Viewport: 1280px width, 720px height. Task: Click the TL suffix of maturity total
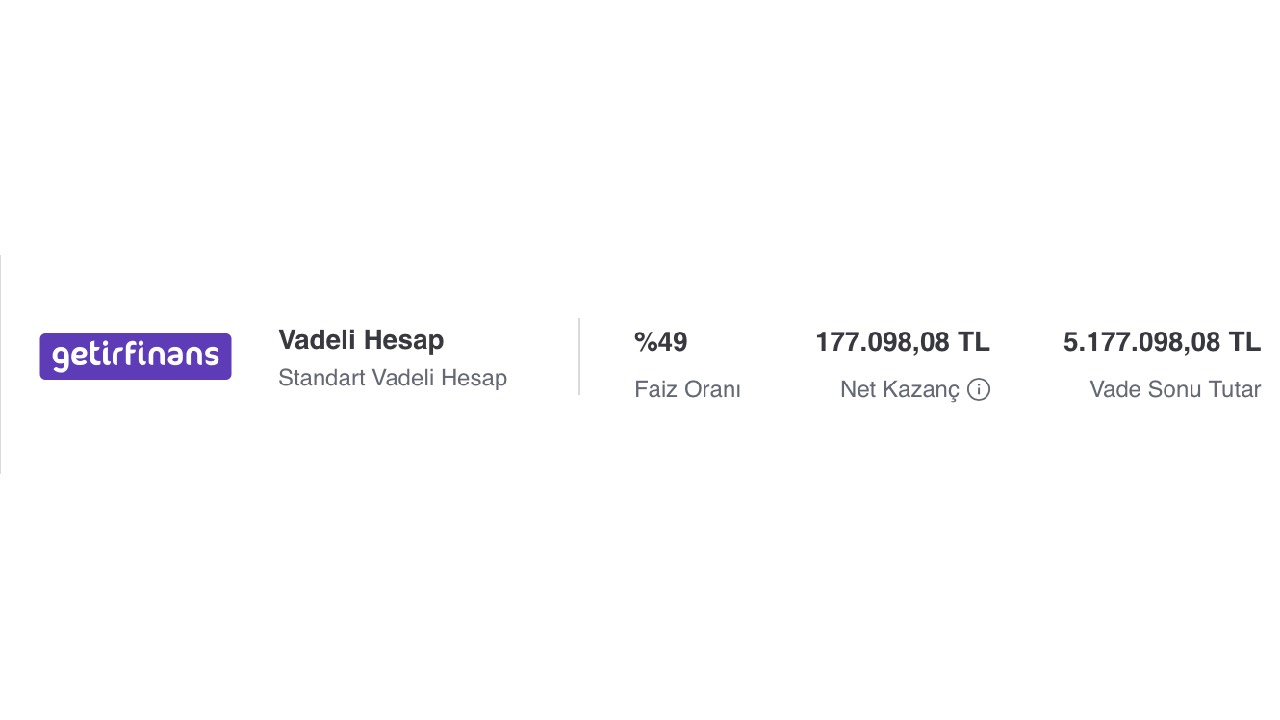point(1245,342)
